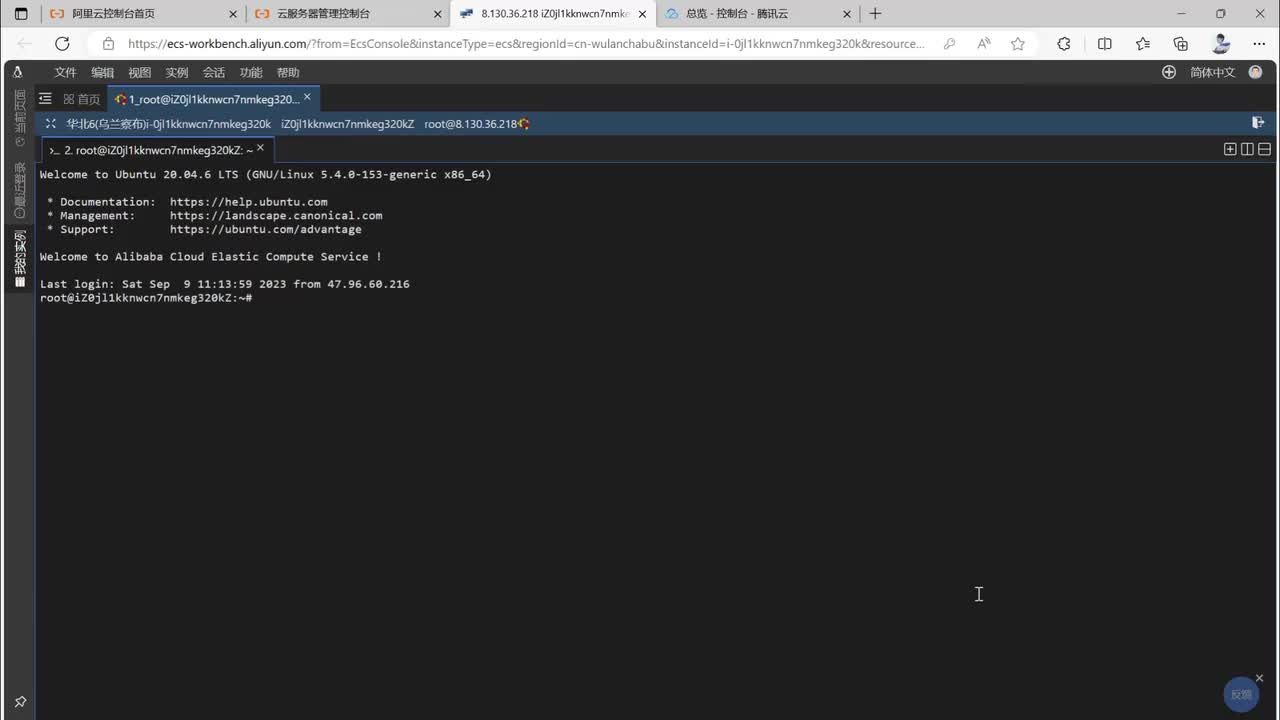This screenshot has width=1280, height=720.
Task: Open the 功能 menu
Action: pyautogui.click(x=251, y=73)
